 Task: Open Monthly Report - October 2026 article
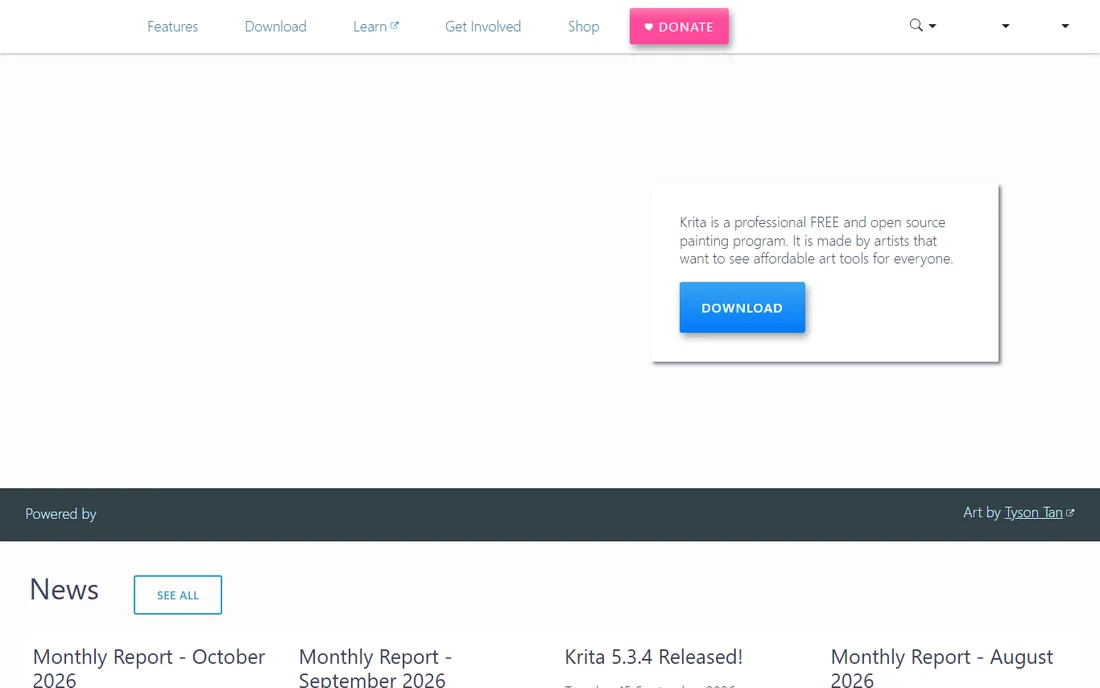click(149, 668)
